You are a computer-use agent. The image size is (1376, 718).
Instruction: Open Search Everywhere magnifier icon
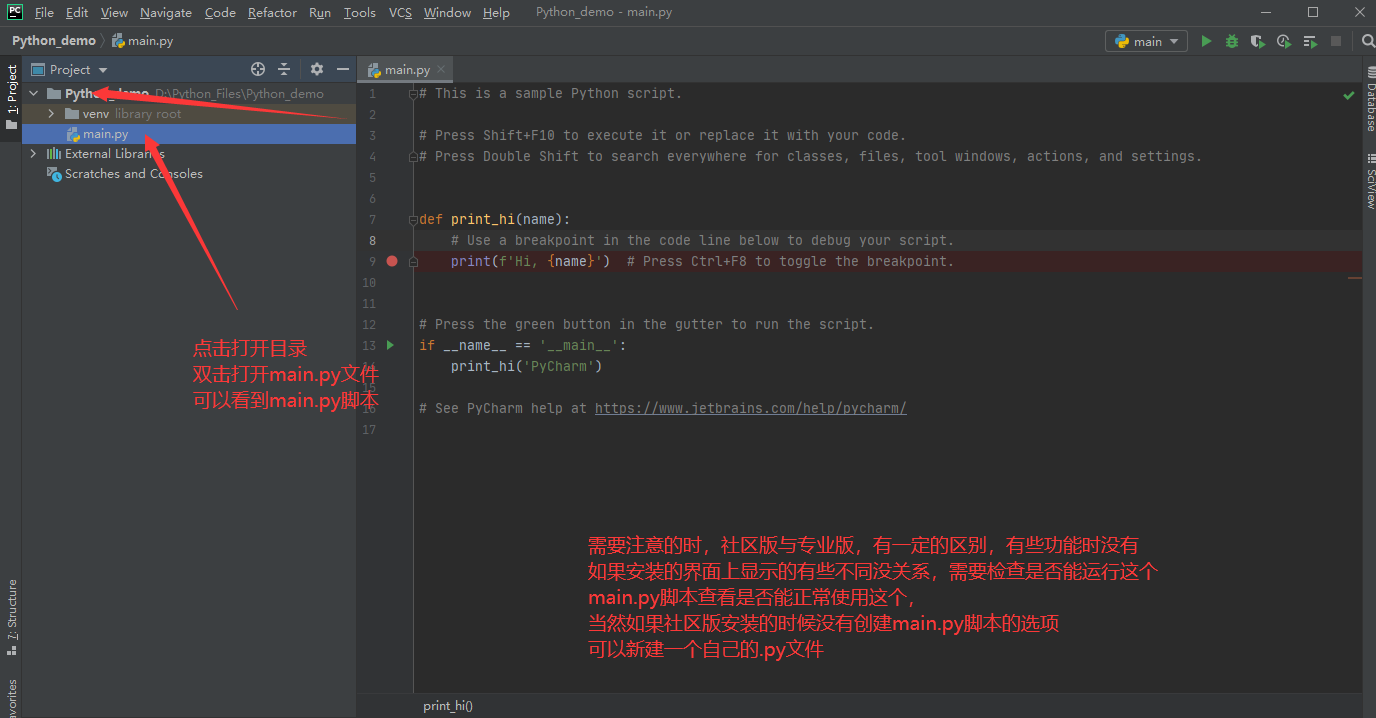click(x=1368, y=41)
